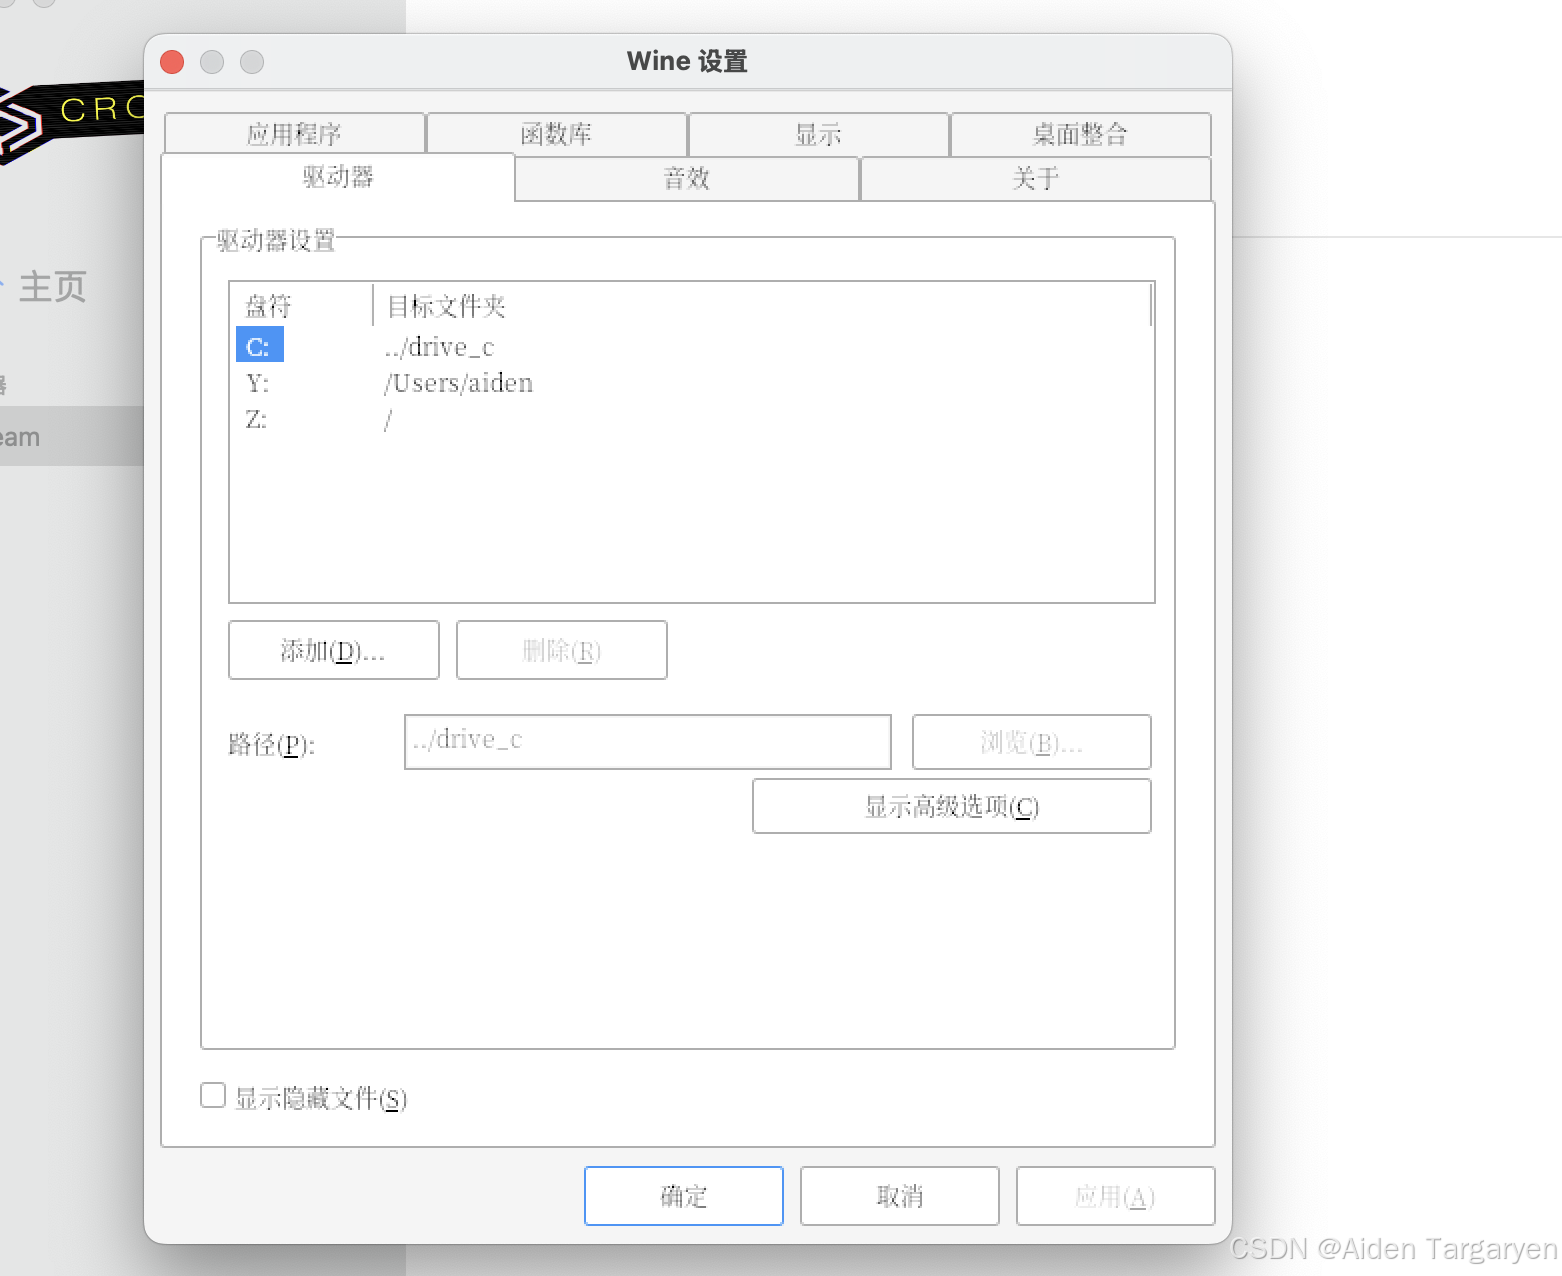Select the Y: drive row
Image resolution: width=1562 pixels, height=1276 pixels.
[258, 383]
